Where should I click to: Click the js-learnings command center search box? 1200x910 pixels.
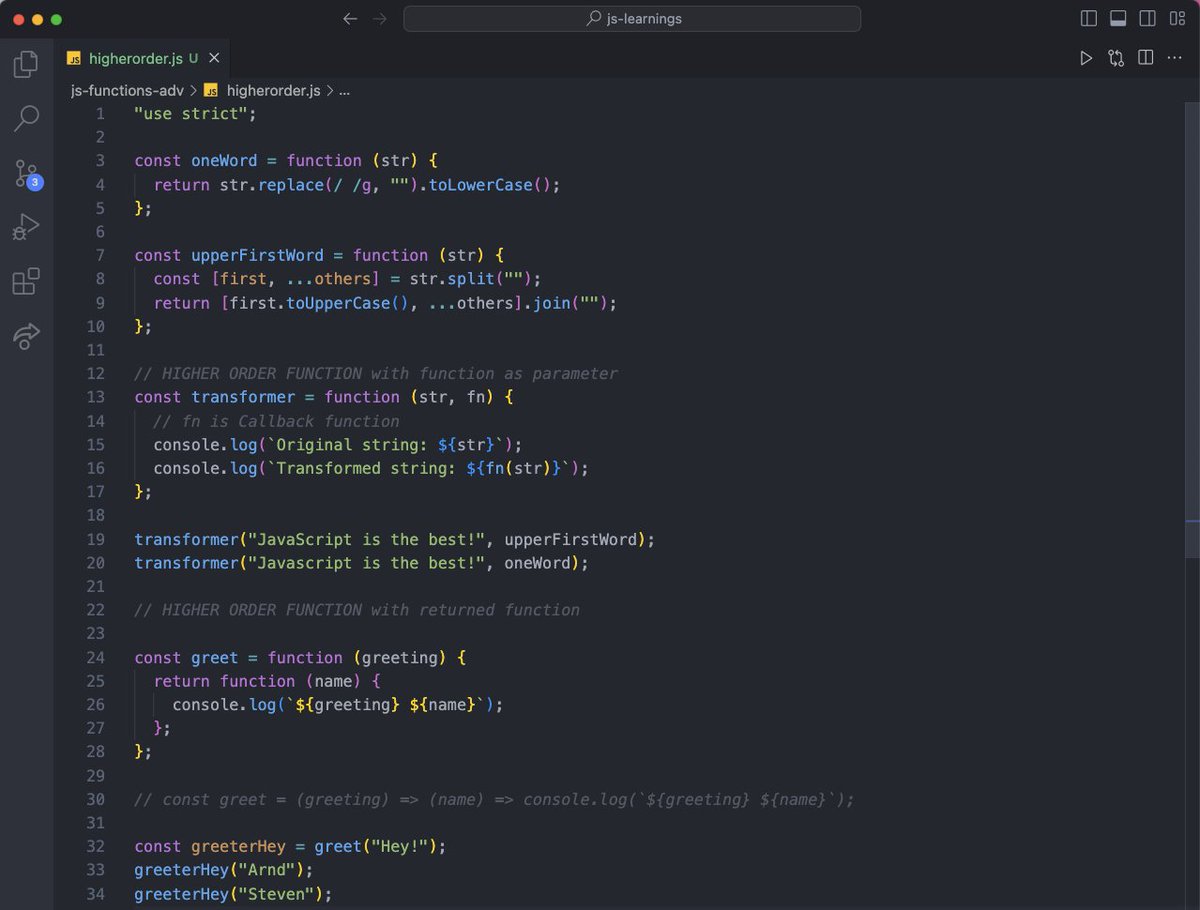pyautogui.click(x=632, y=19)
